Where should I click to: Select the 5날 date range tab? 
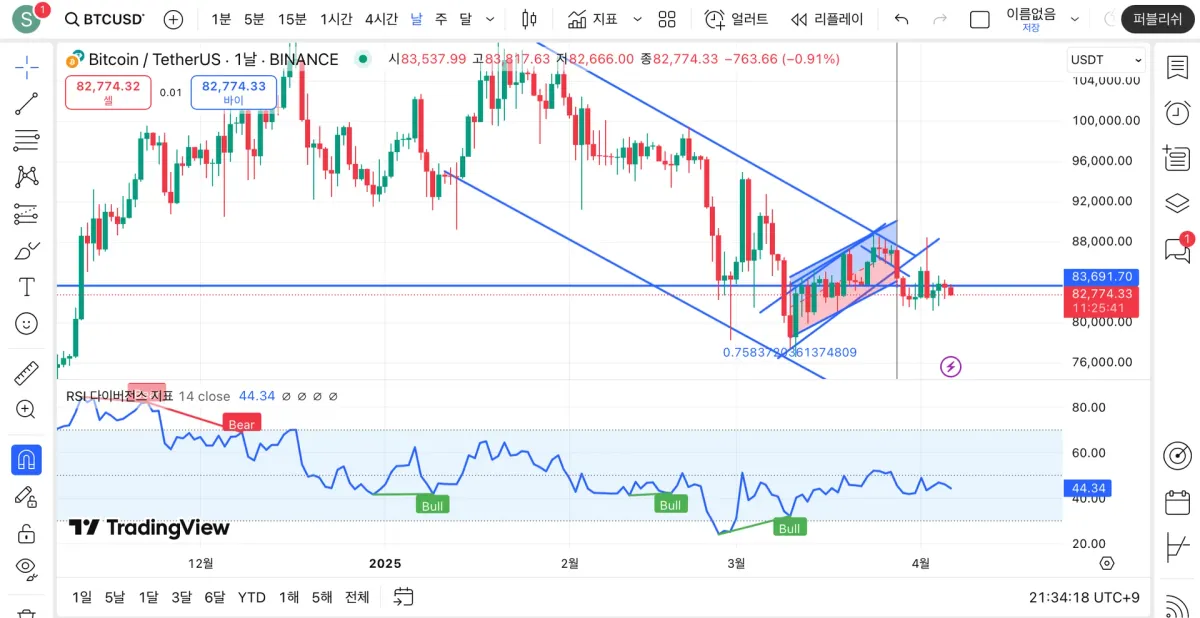click(115, 597)
